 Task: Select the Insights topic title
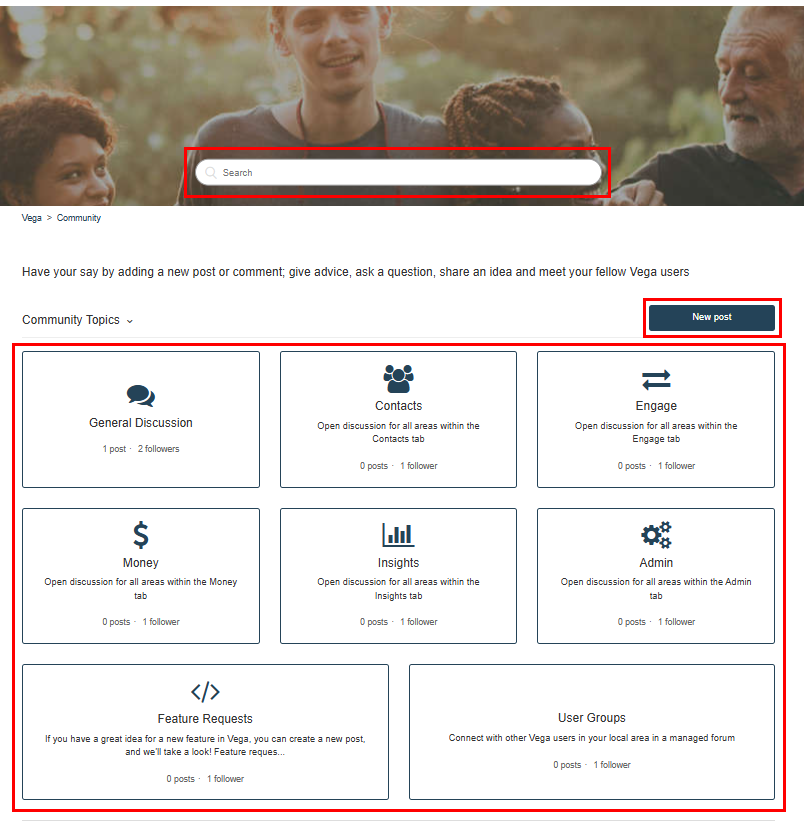point(398,563)
